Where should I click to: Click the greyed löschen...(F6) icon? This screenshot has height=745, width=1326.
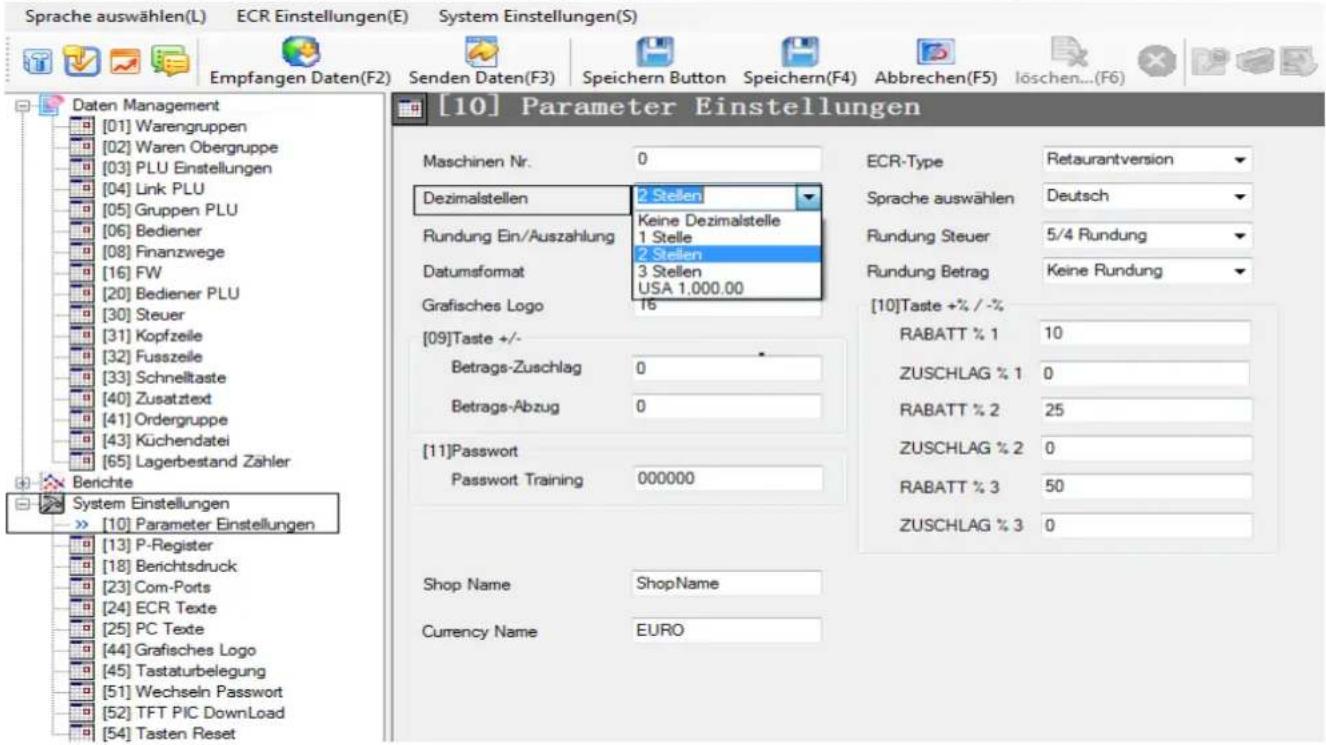pyautogui.click(x=1068, y=53)
